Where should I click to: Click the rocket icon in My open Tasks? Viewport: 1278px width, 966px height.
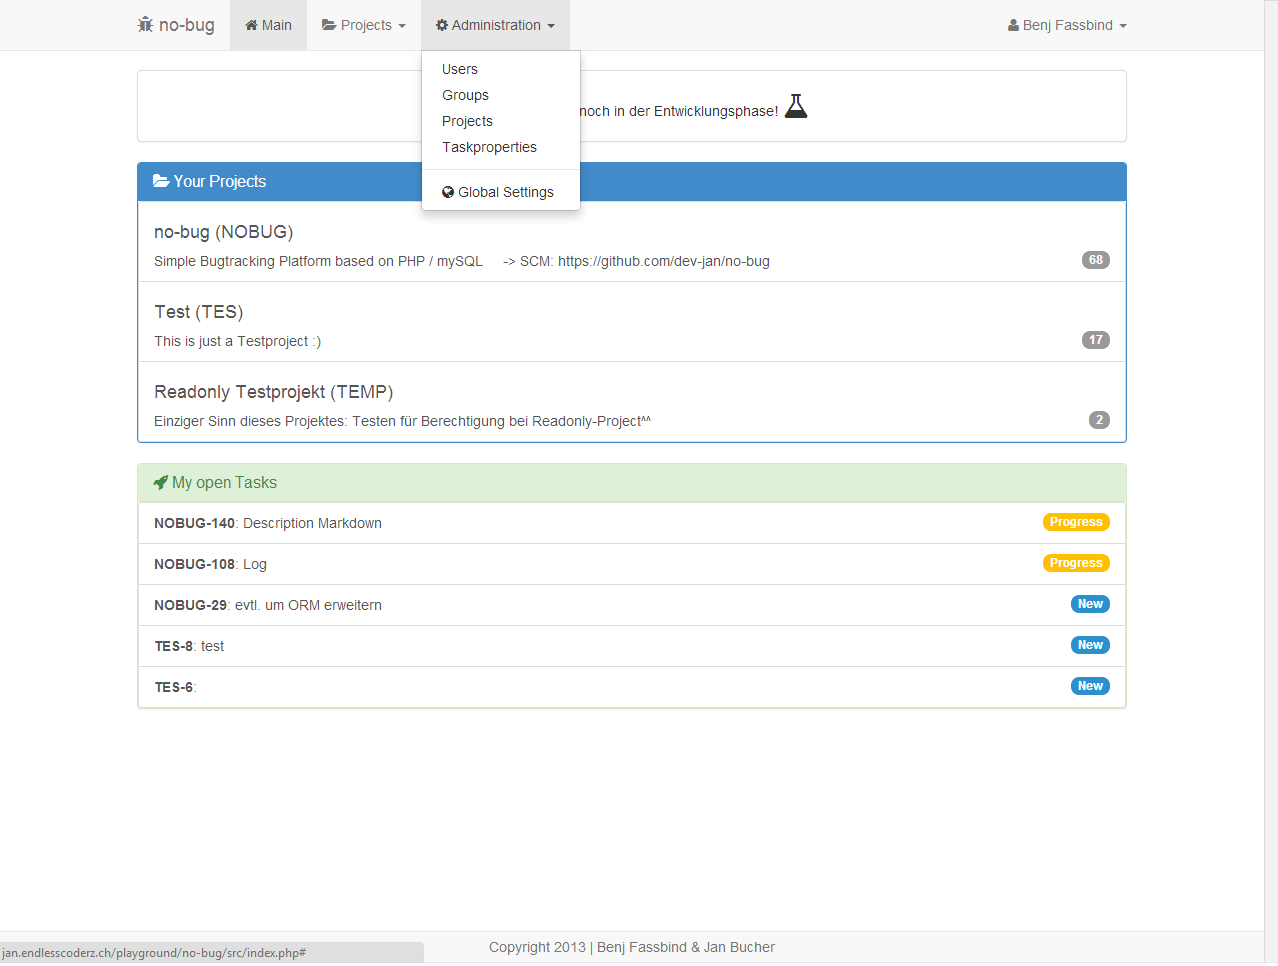(160, 483)
